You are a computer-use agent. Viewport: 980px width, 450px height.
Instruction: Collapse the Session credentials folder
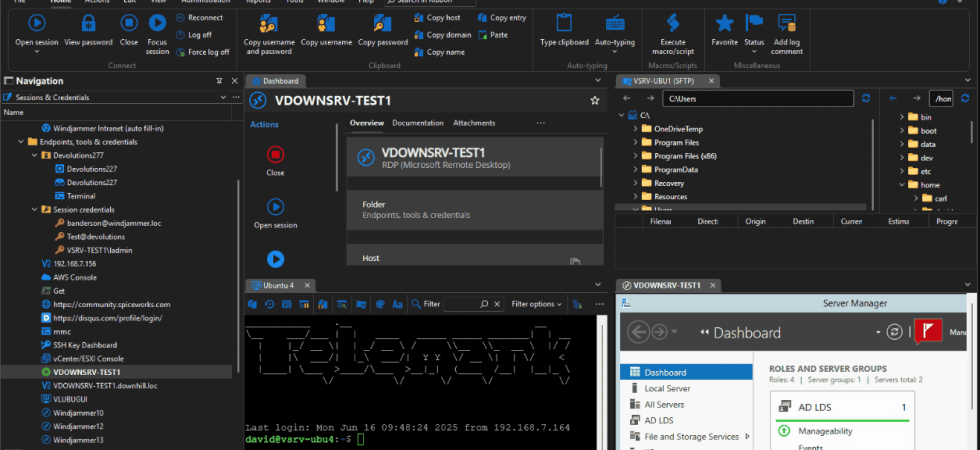[35, 210]
